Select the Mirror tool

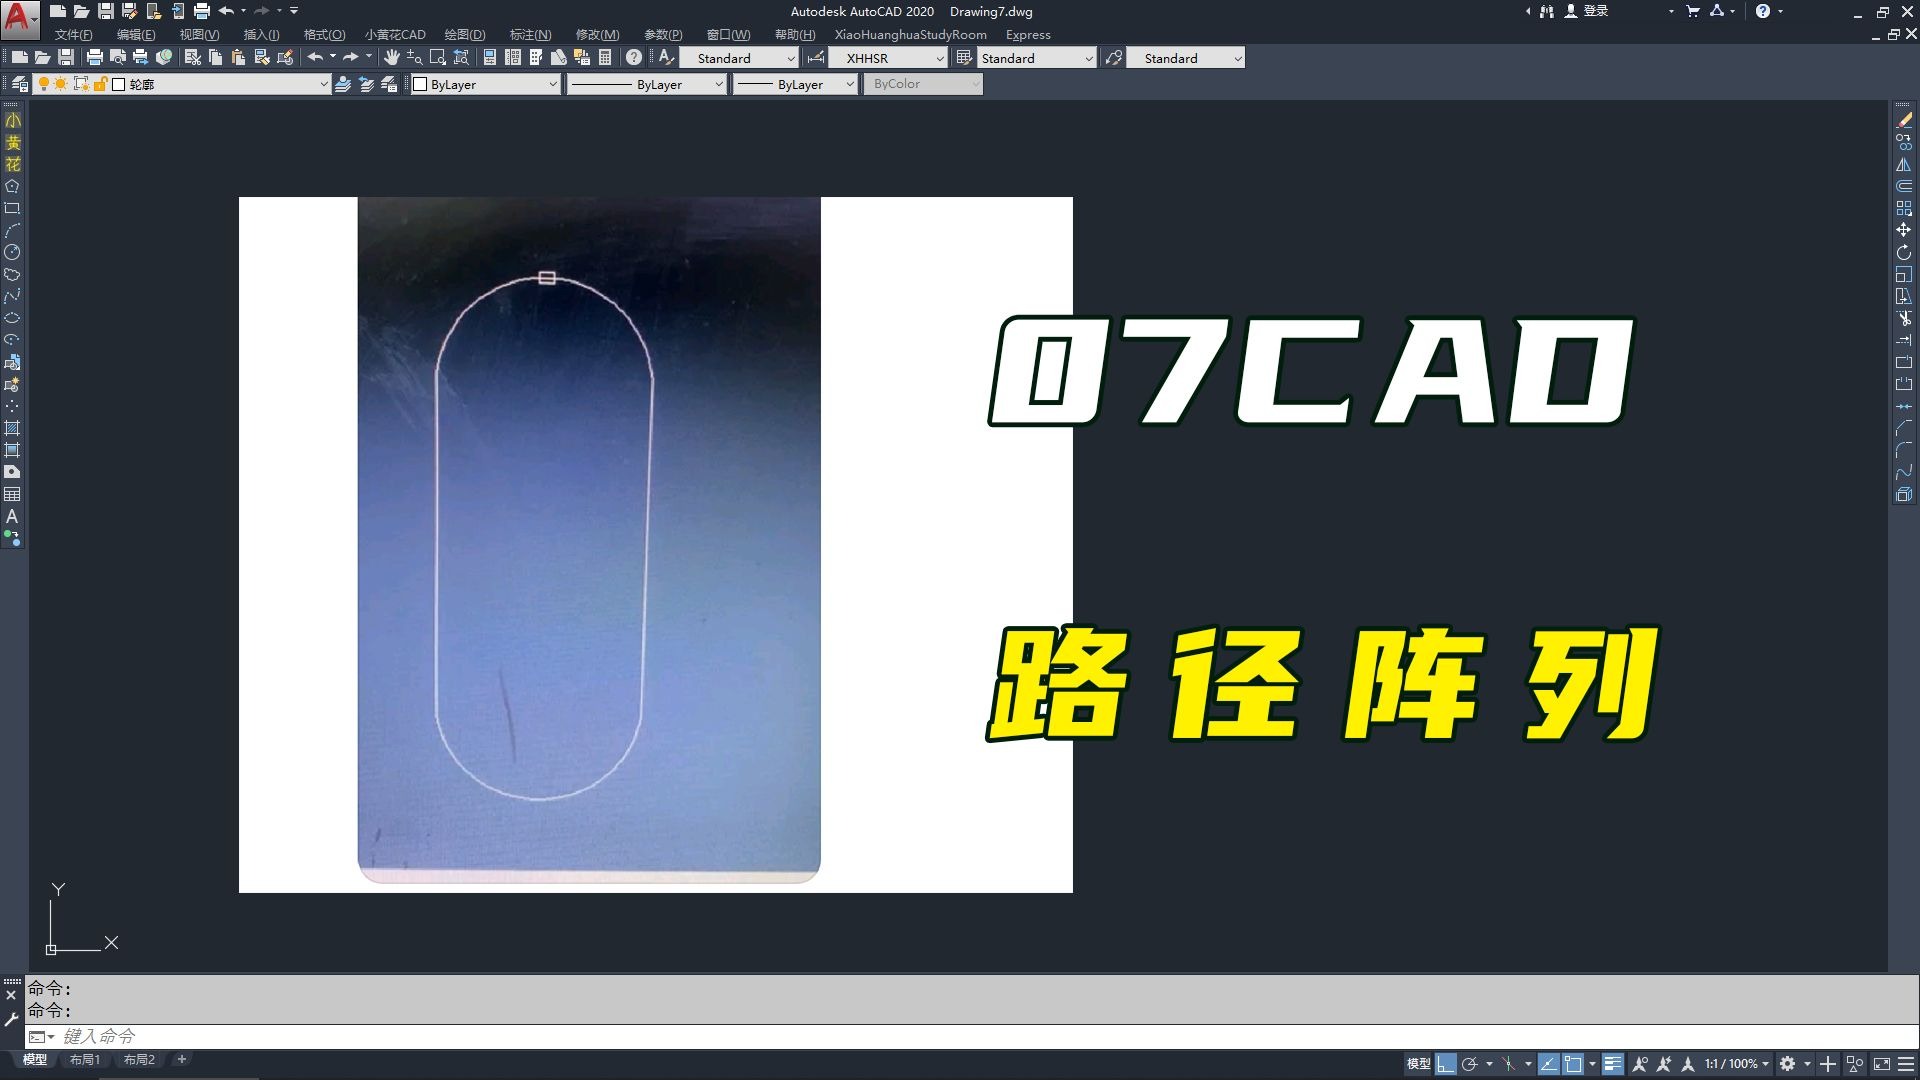point(1904,165)
